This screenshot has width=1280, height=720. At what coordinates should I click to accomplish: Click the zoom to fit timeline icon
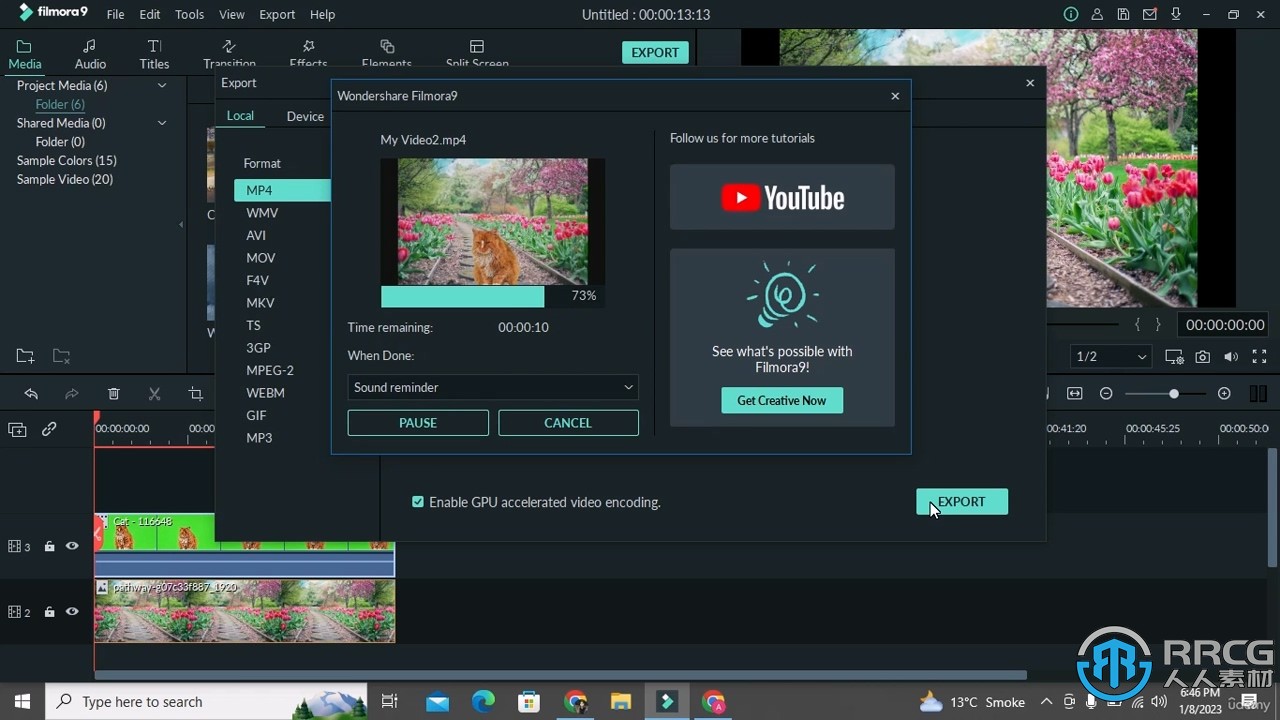coord(1075,394)
